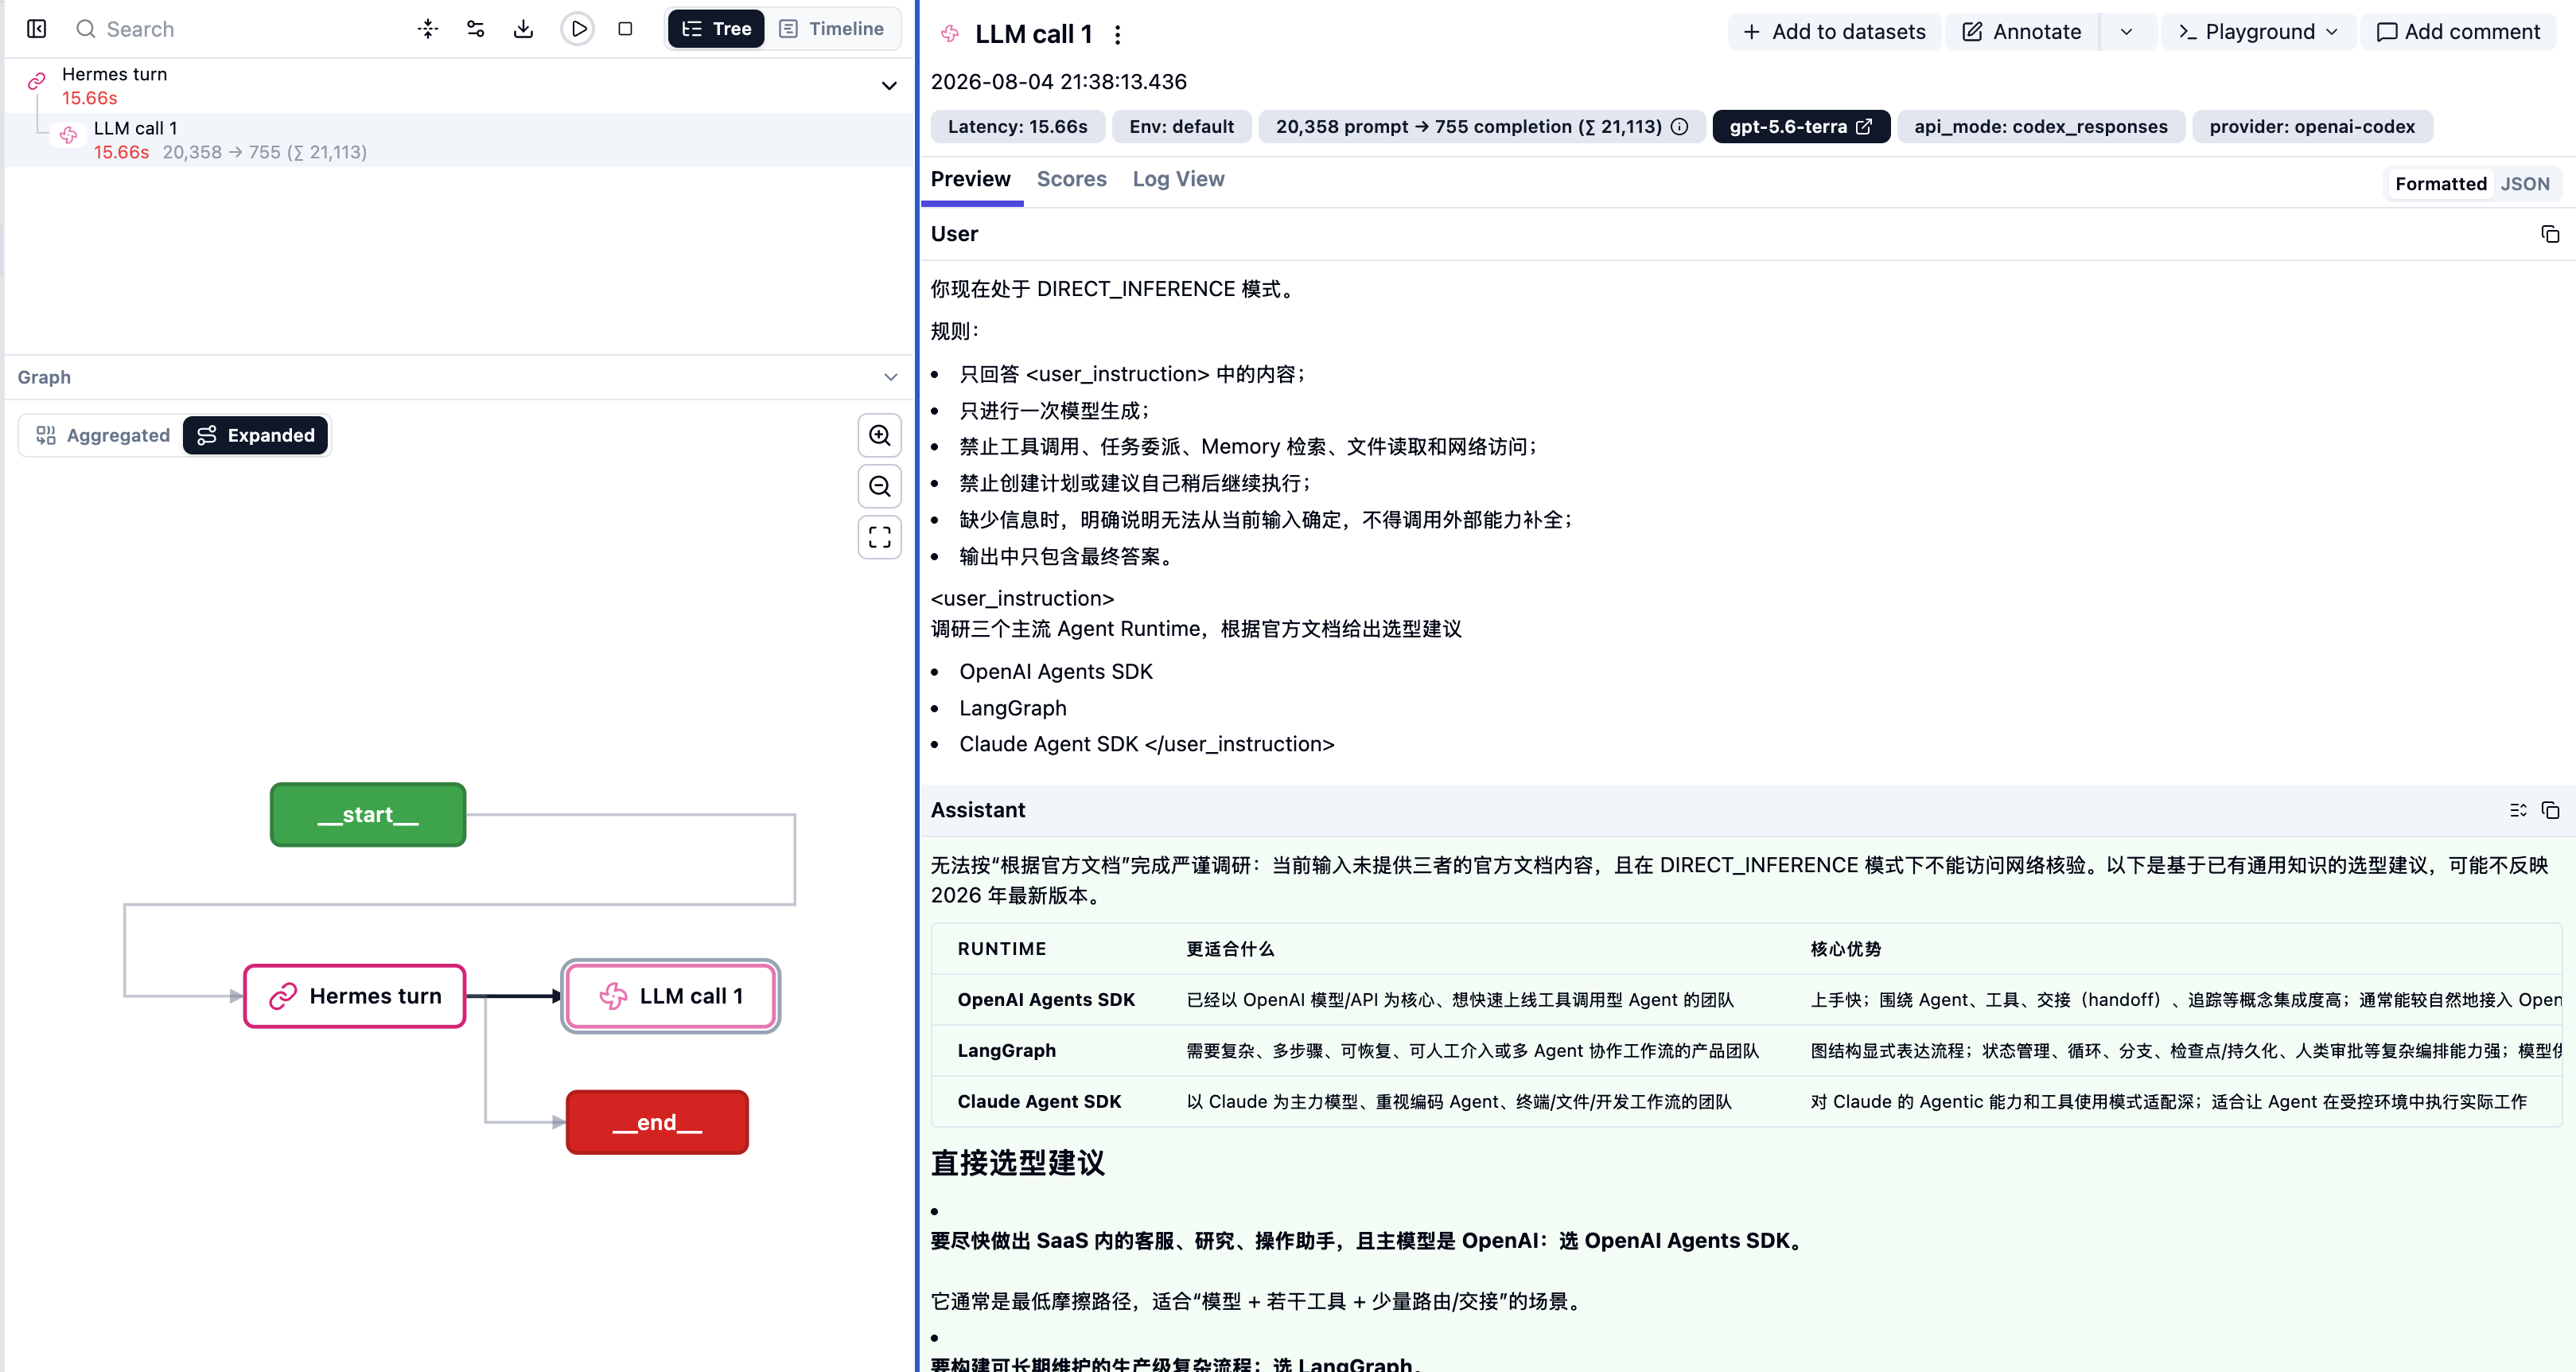Select JSON display mode

2525,184
